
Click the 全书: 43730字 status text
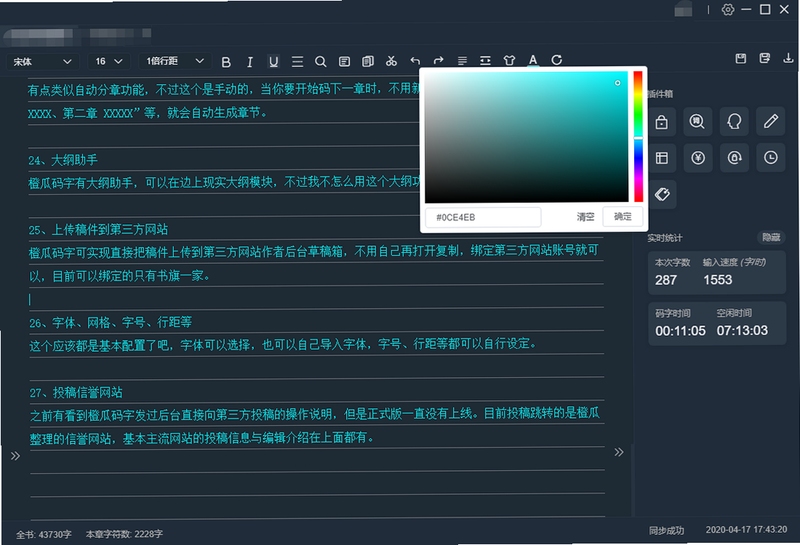[43, 534]
